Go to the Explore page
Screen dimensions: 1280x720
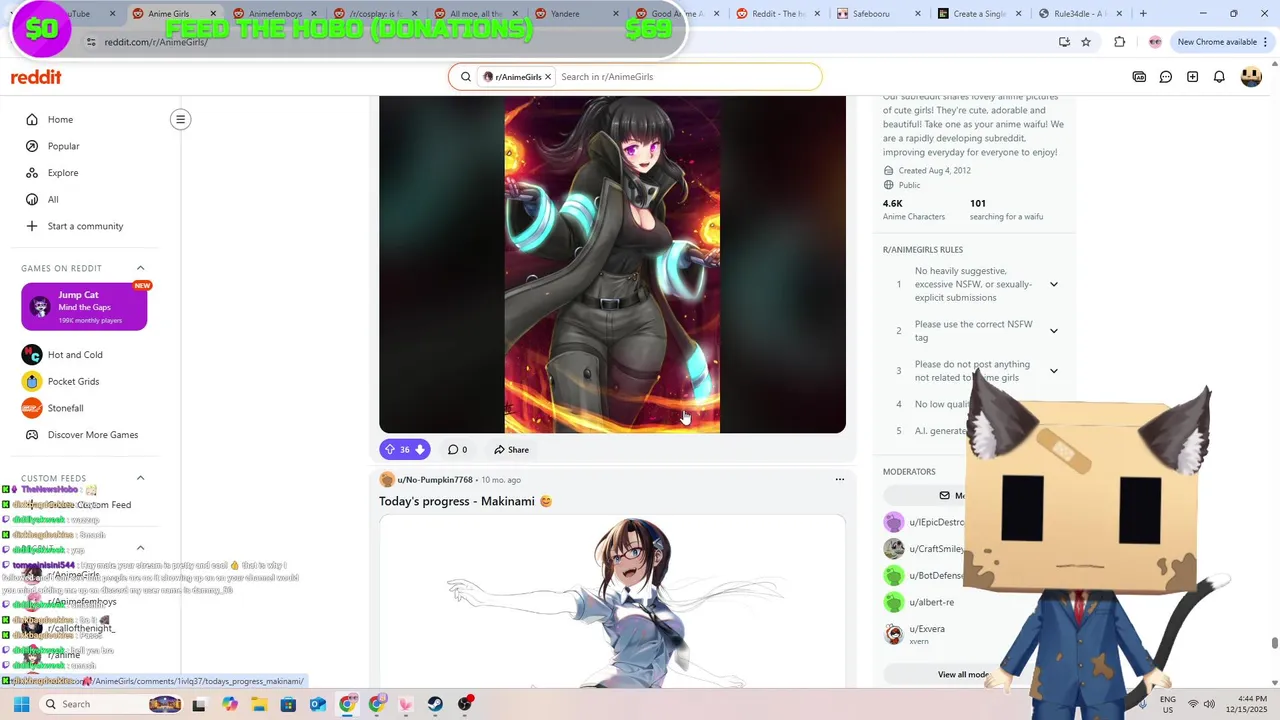(x=62, y=172)
